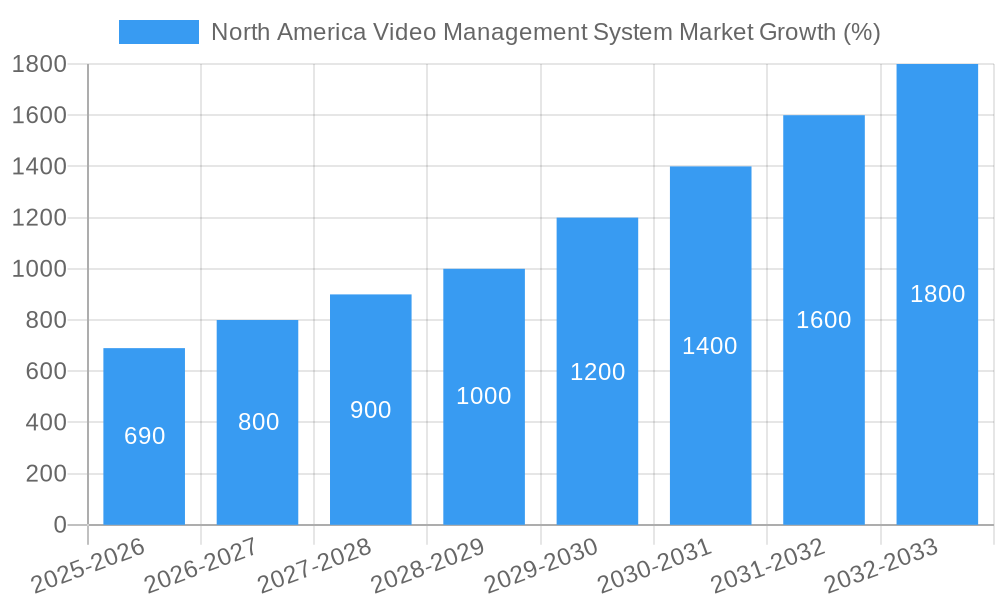Select the 2026-2027 bar labeled 800
1000x600 pixels.
pos(258,423)
